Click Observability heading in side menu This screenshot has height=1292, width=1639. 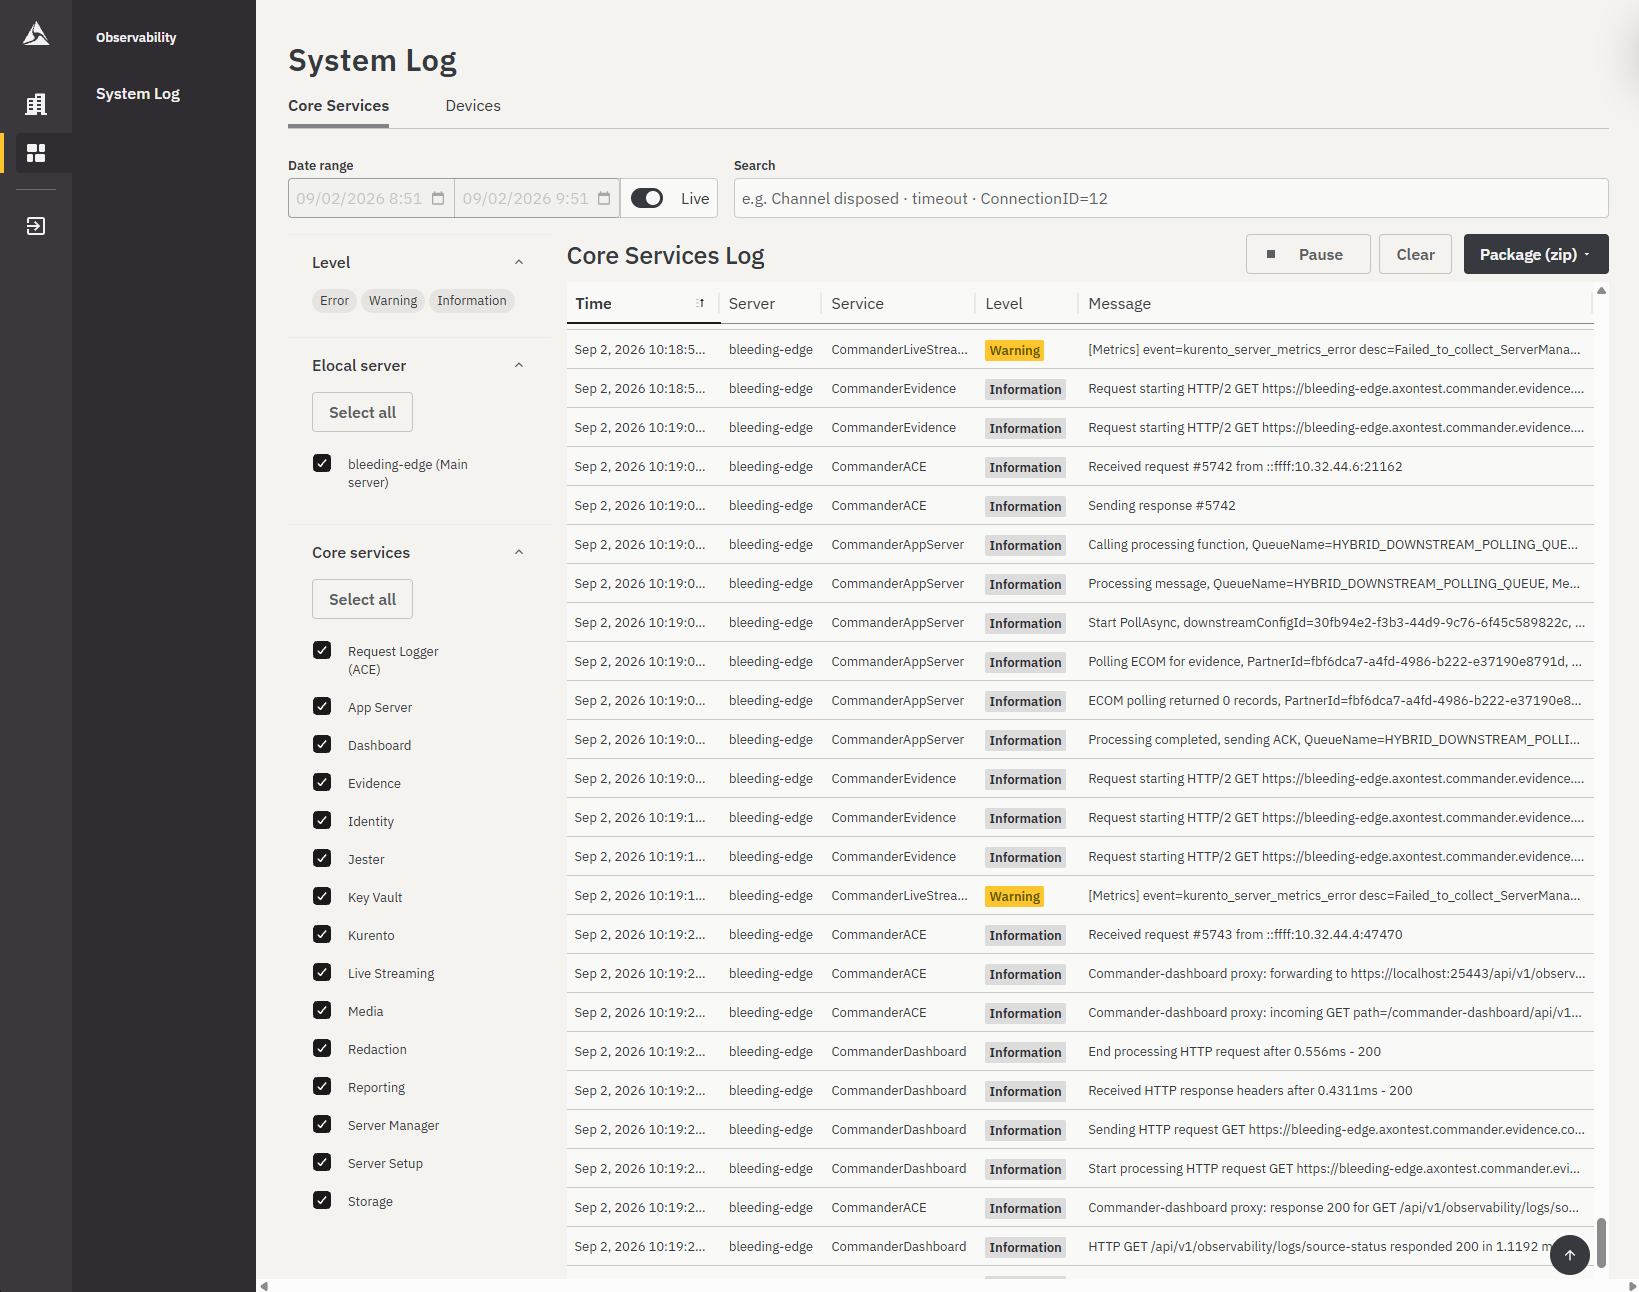point(136,37)
